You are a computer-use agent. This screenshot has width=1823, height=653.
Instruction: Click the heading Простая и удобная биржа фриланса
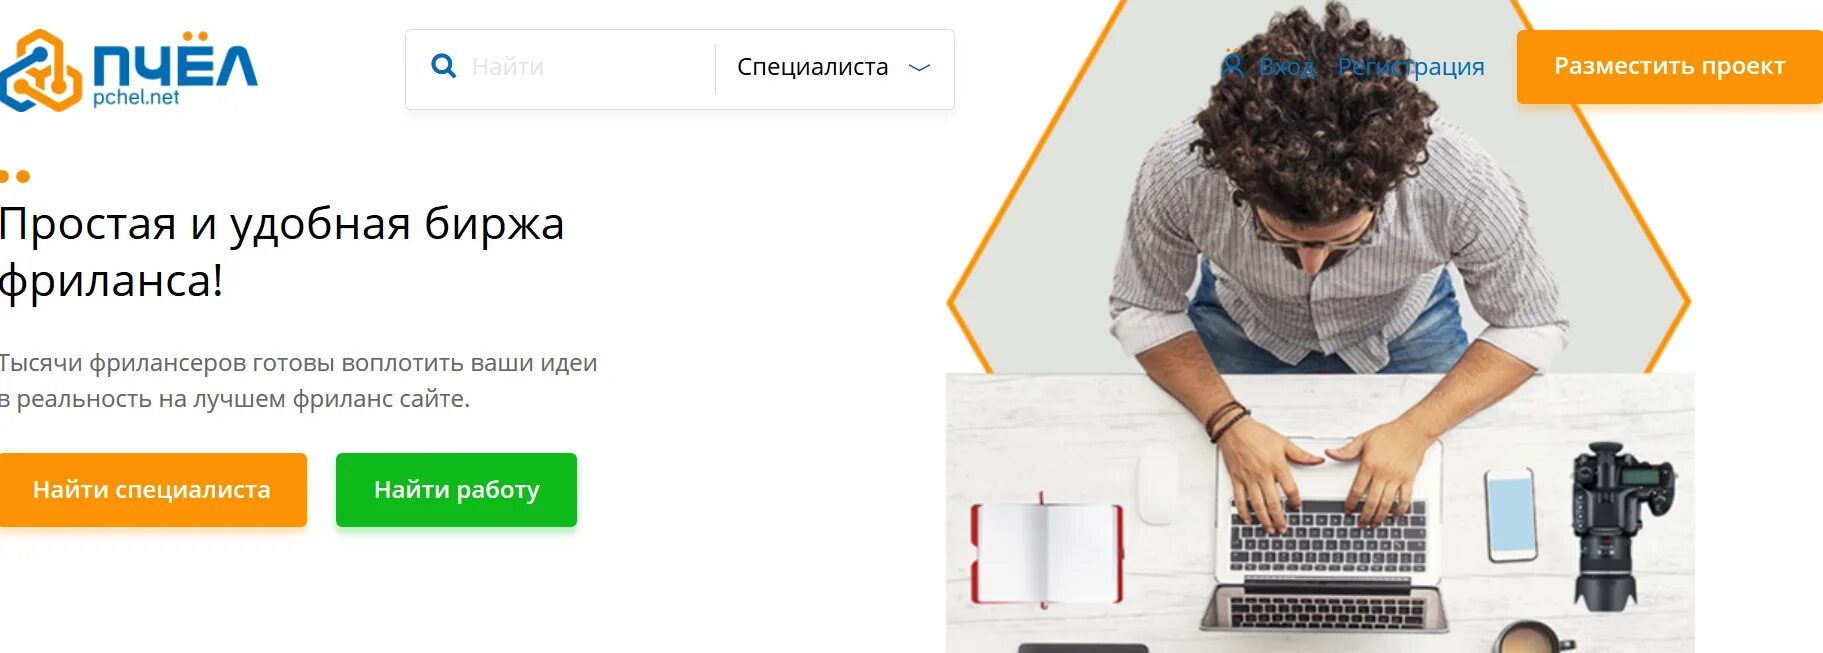point(282,252)
